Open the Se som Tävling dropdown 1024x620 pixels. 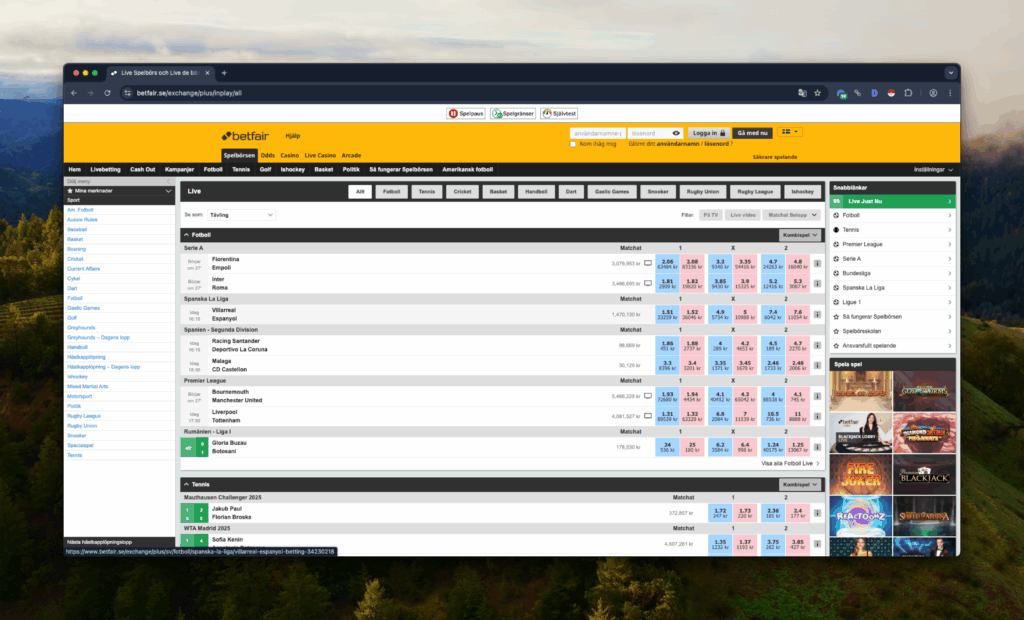coord(241,215)
